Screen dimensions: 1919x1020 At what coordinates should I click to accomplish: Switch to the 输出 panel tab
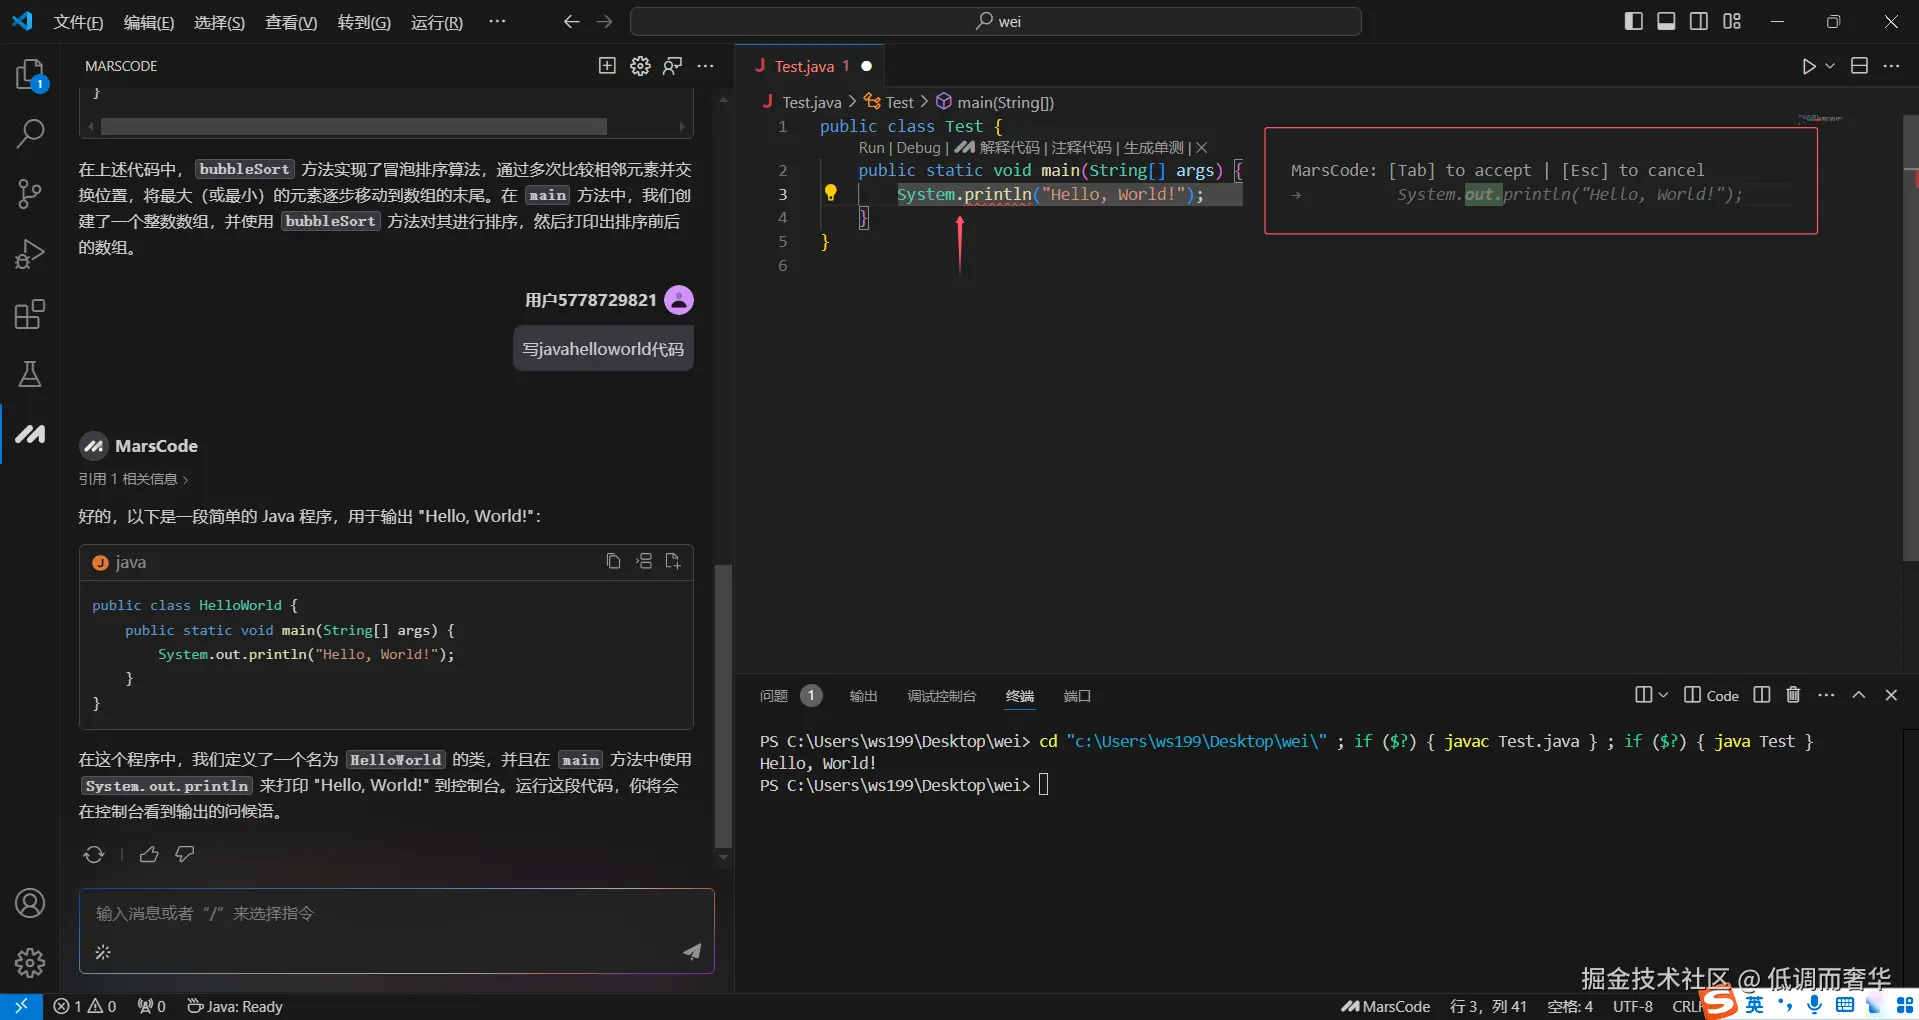pyautogui.click(x=863, y=696)
